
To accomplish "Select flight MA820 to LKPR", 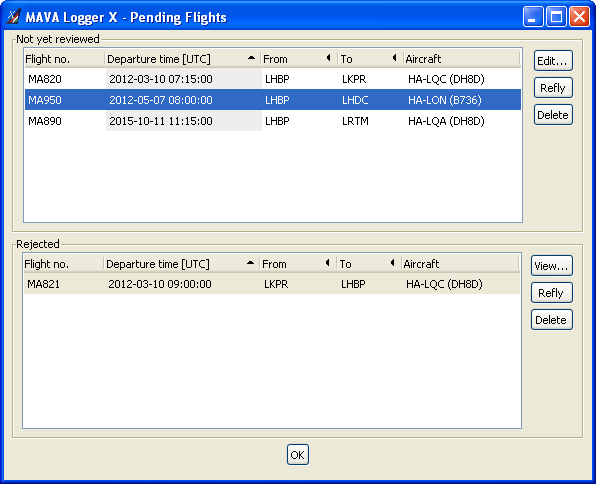I will pos(273,79).
